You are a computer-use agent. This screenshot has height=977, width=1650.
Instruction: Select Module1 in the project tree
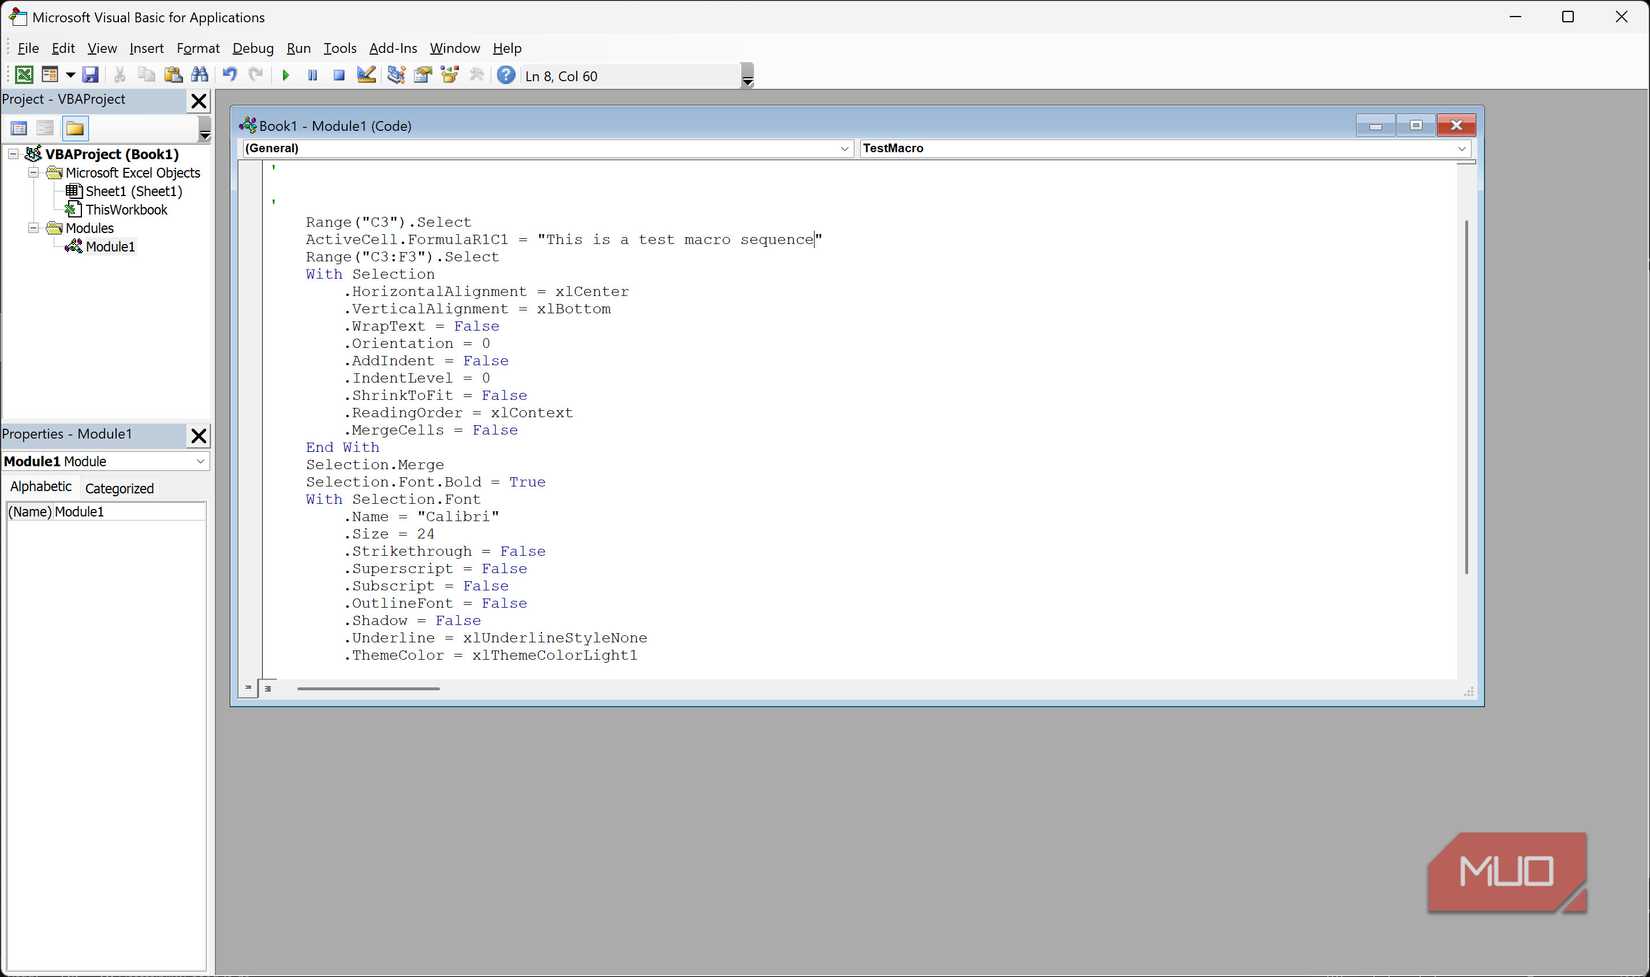pos(108,246)
